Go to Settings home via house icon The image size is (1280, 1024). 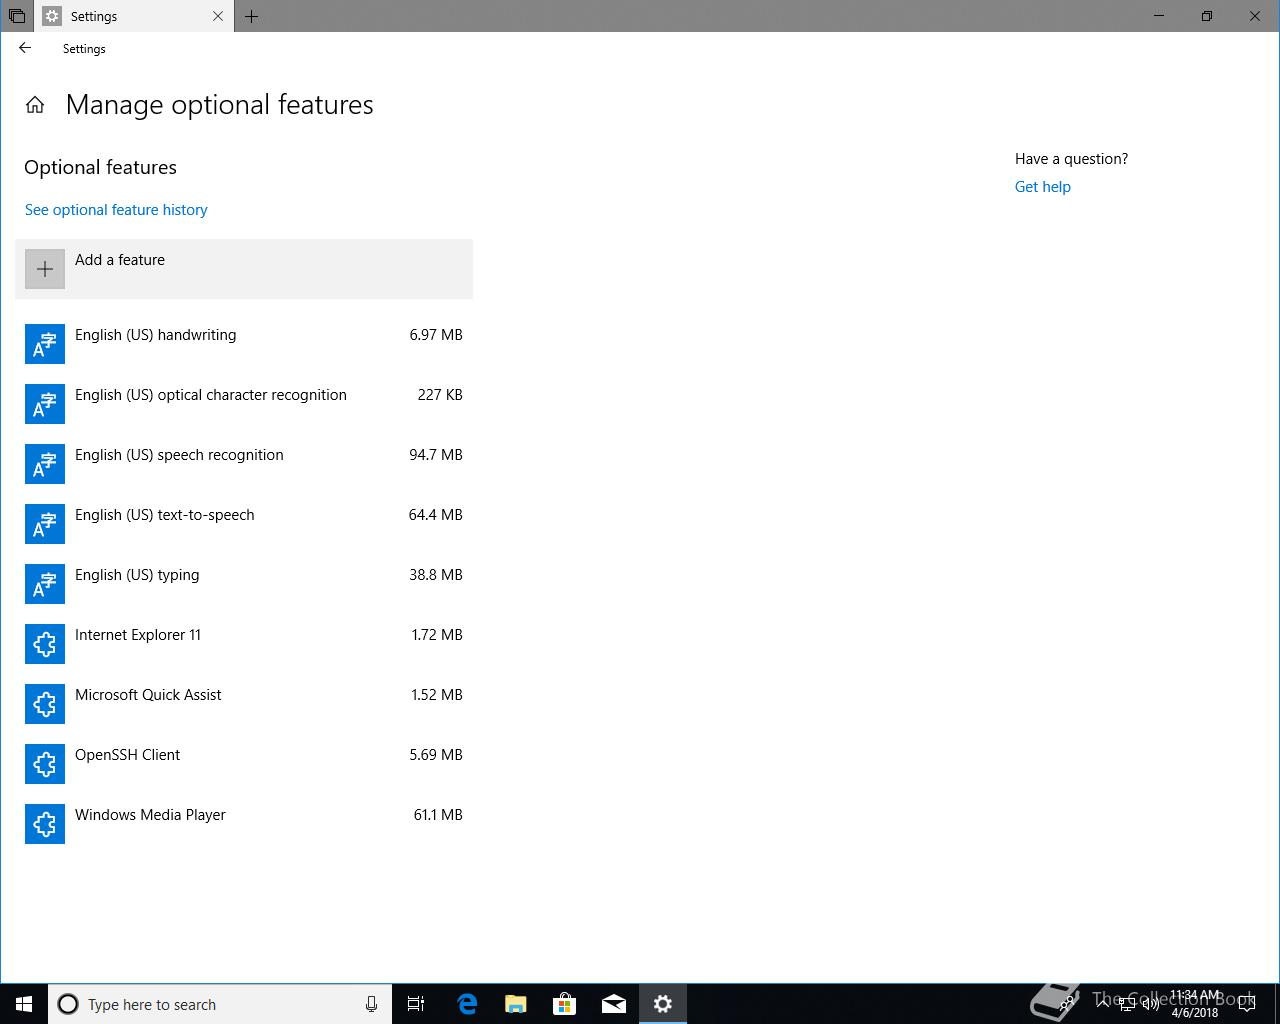35,105
